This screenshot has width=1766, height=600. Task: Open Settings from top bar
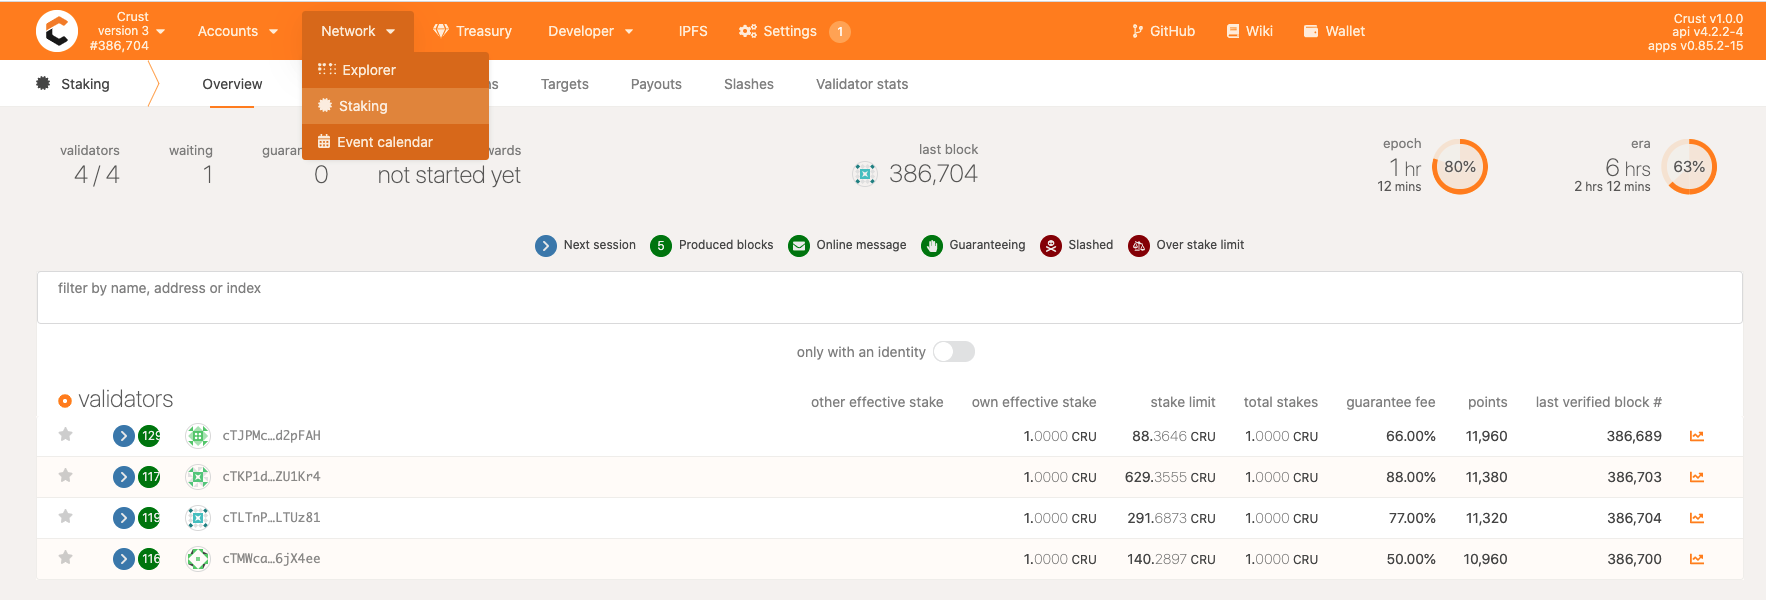(x=778, y=31)
